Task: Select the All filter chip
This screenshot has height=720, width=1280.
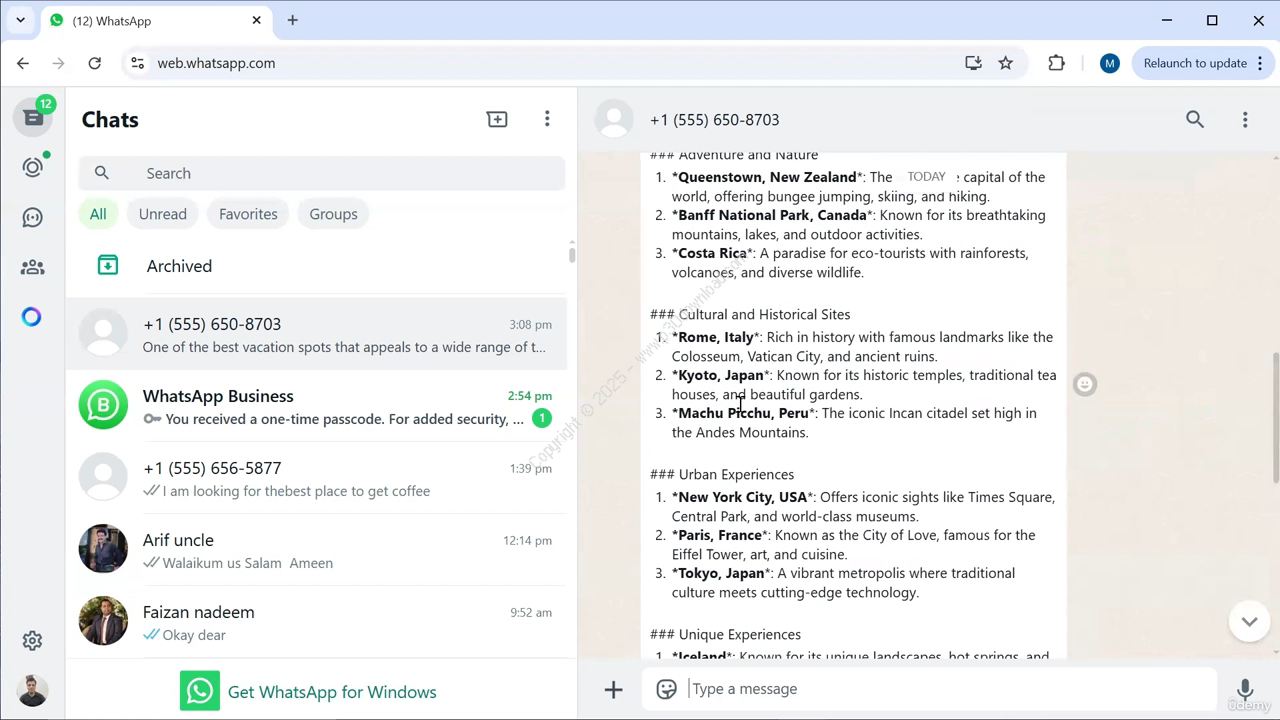Action: [98, 214]
